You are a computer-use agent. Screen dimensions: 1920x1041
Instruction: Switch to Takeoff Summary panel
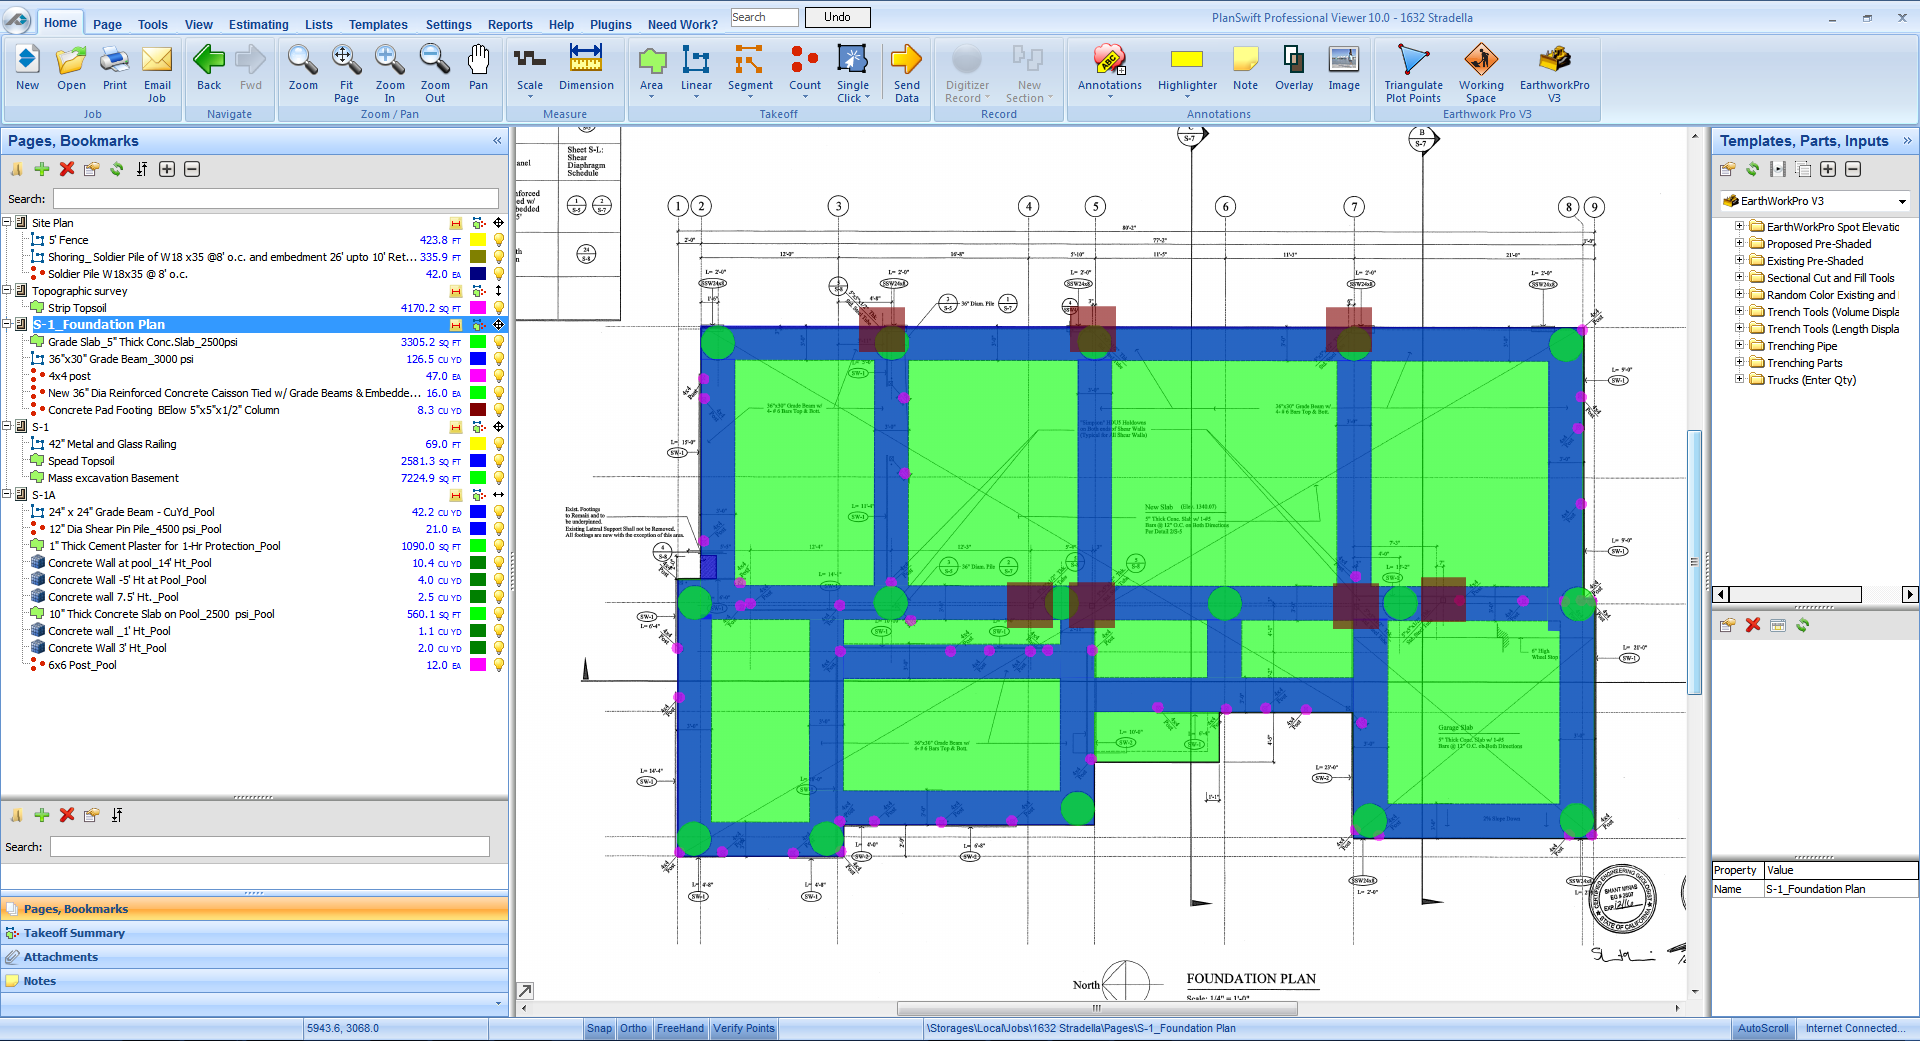[x=254, y=933]
